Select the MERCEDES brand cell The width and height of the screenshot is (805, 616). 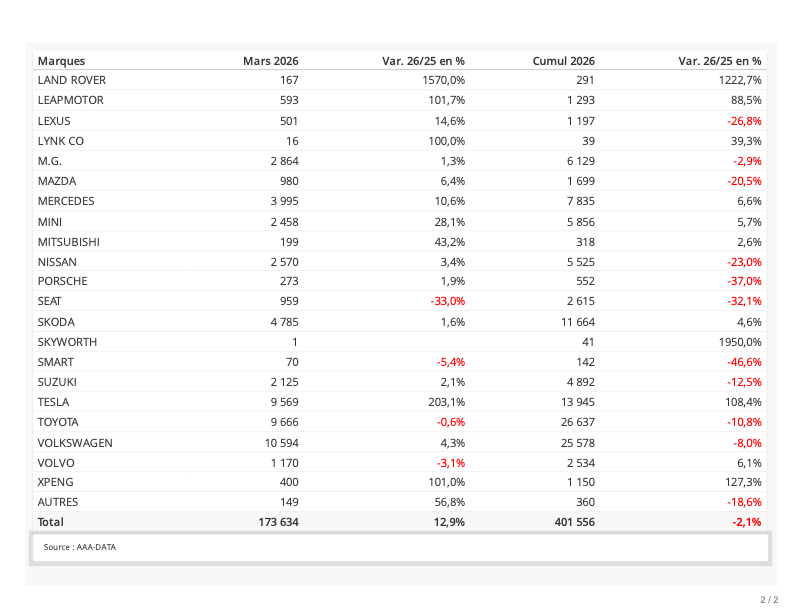point(66,201)
